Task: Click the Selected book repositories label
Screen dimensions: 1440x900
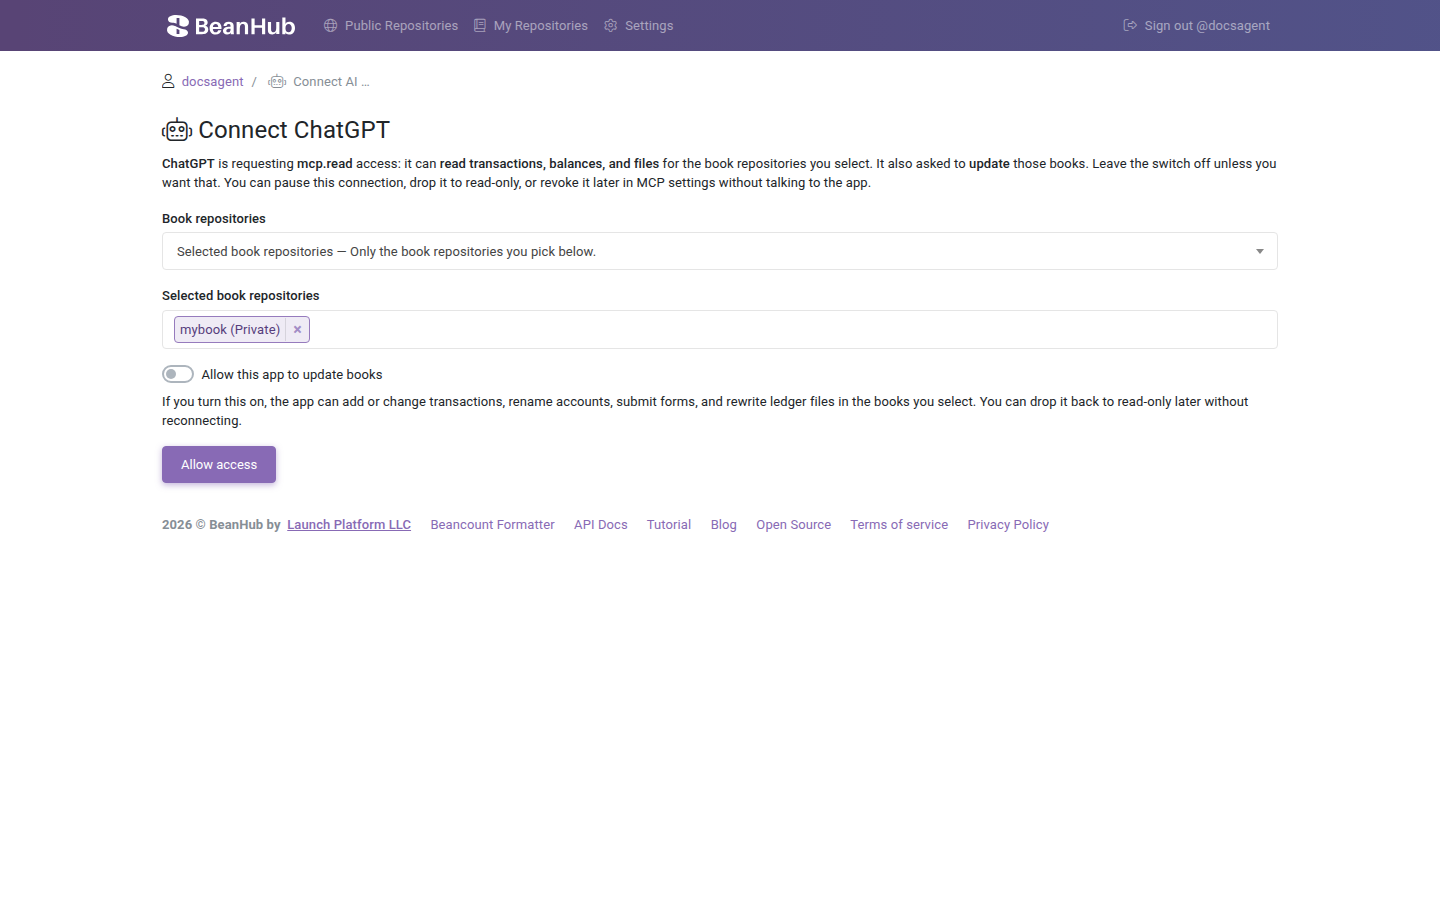Action: pos(241,296)
